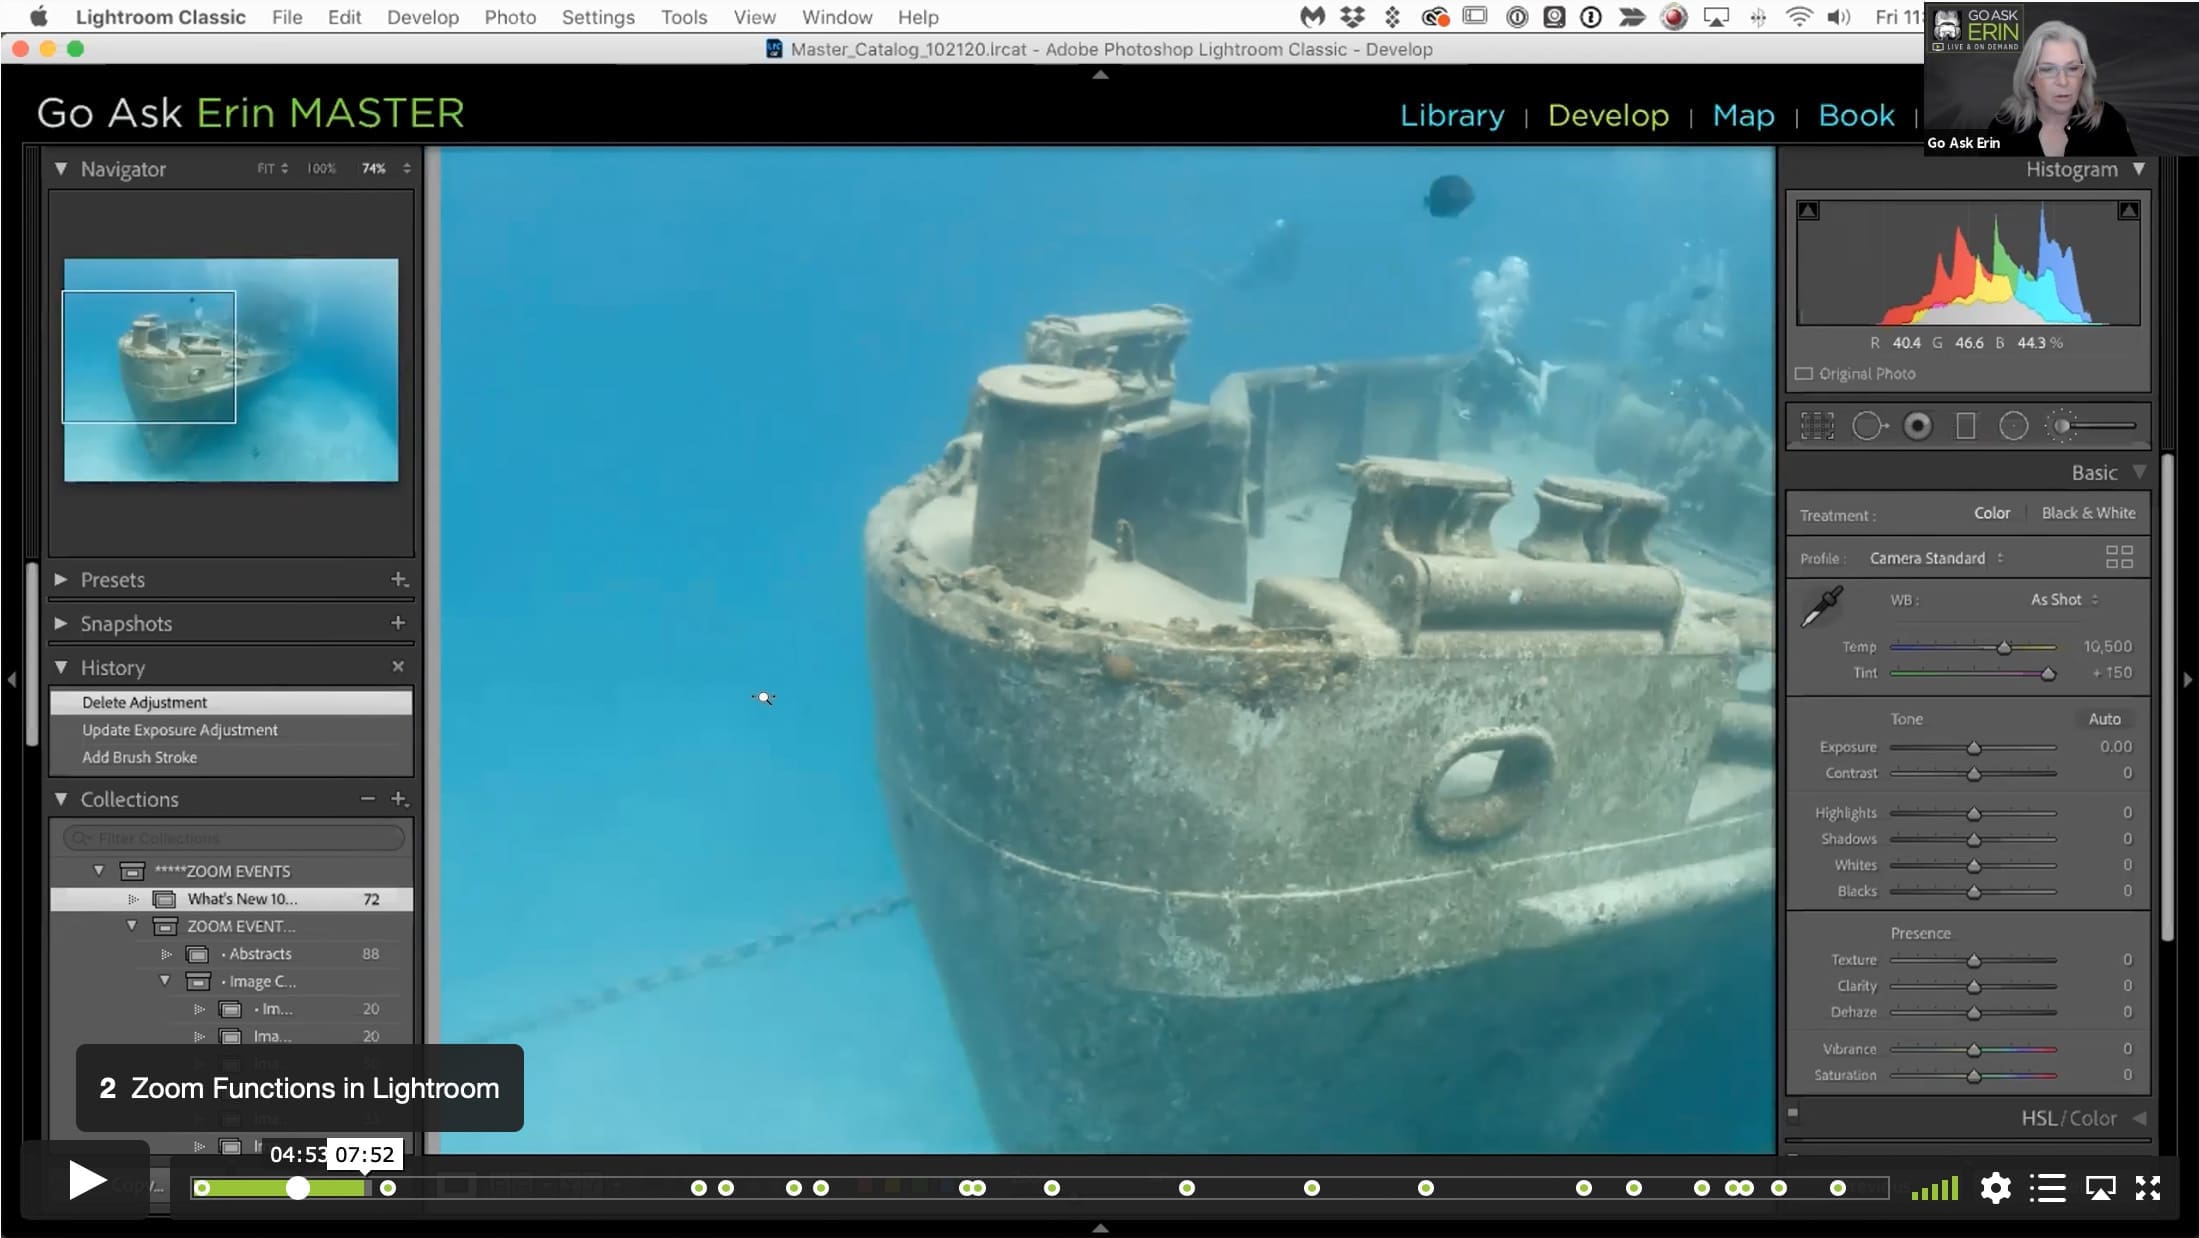This screenshot has width=2199, height=1238.
Task: Pick the White Balance eyedropper
Action: [x=1822, y=607]
